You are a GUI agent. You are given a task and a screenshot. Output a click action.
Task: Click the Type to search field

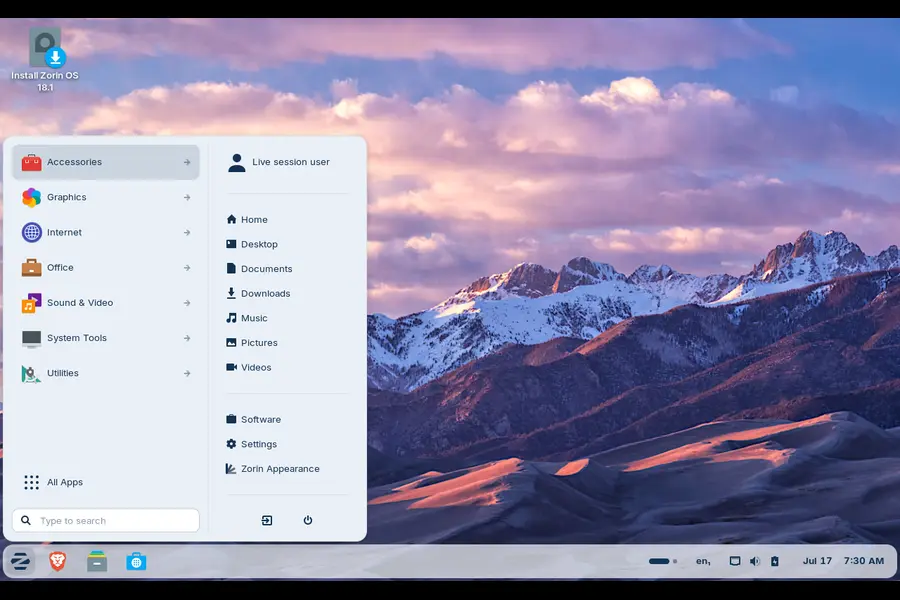tap(106, 521)
